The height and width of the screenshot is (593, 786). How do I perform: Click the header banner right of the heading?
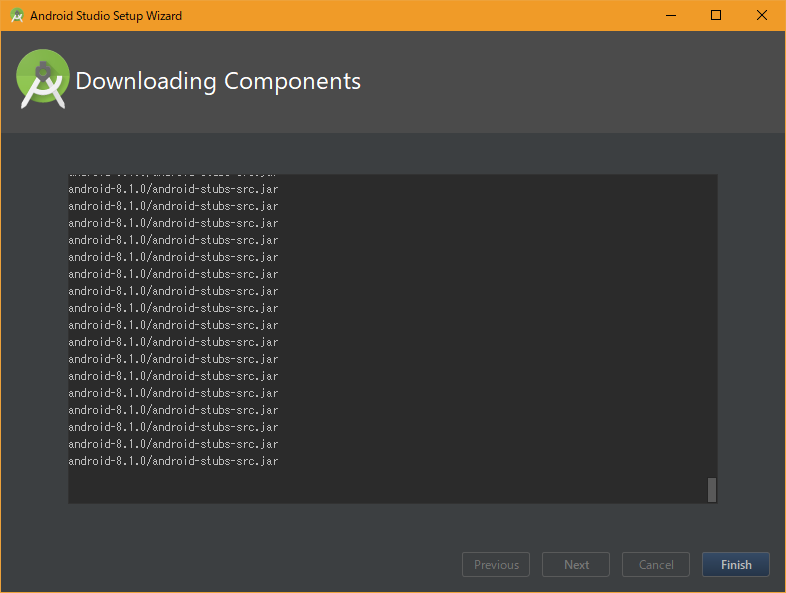(x=570, y=82)
